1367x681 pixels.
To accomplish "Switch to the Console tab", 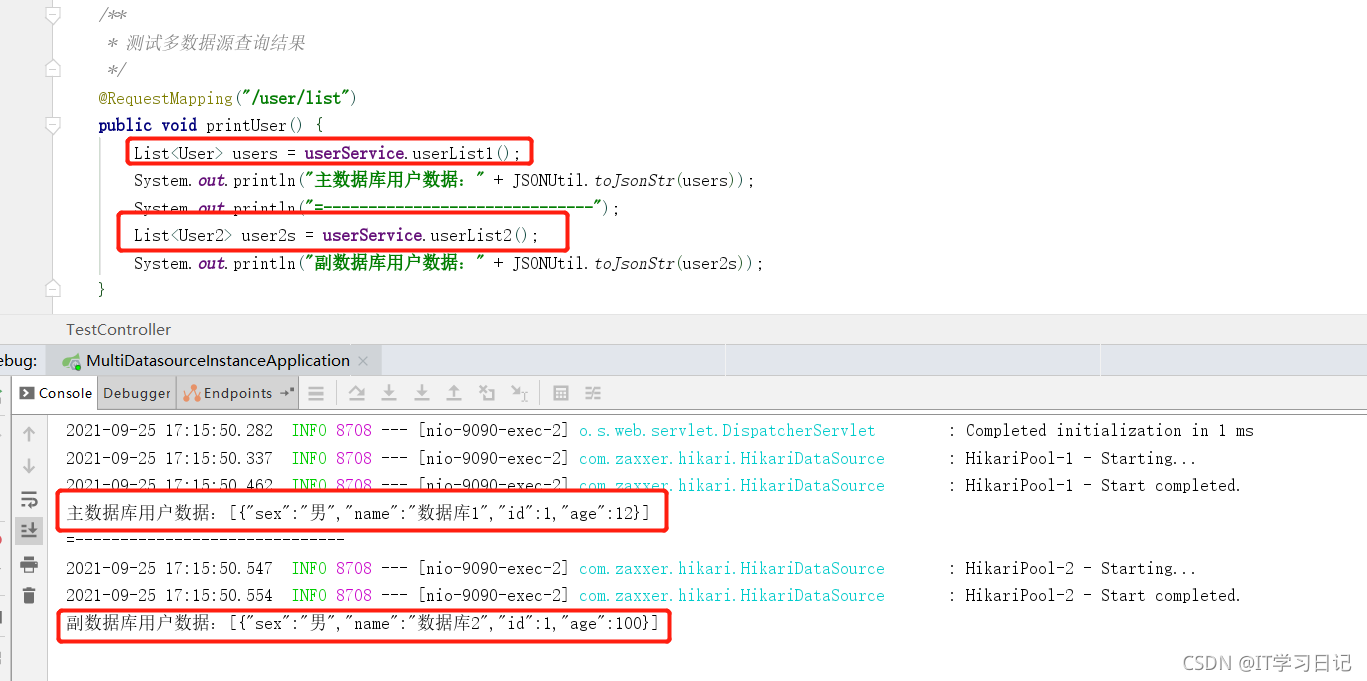I will click(56, 394).
